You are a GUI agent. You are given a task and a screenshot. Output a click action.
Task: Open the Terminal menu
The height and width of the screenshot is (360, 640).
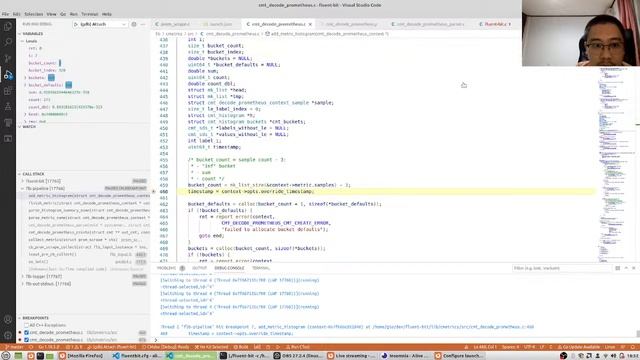tap(90, 14)
